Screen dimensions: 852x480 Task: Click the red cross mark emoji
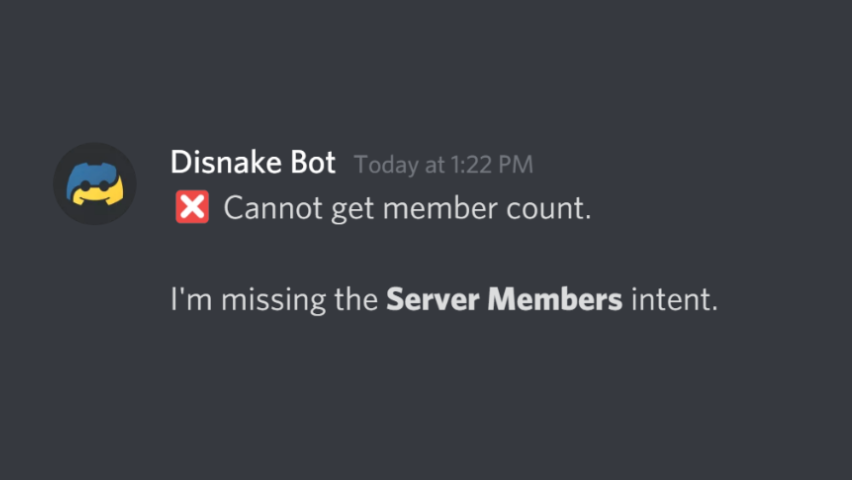(192, 209)
